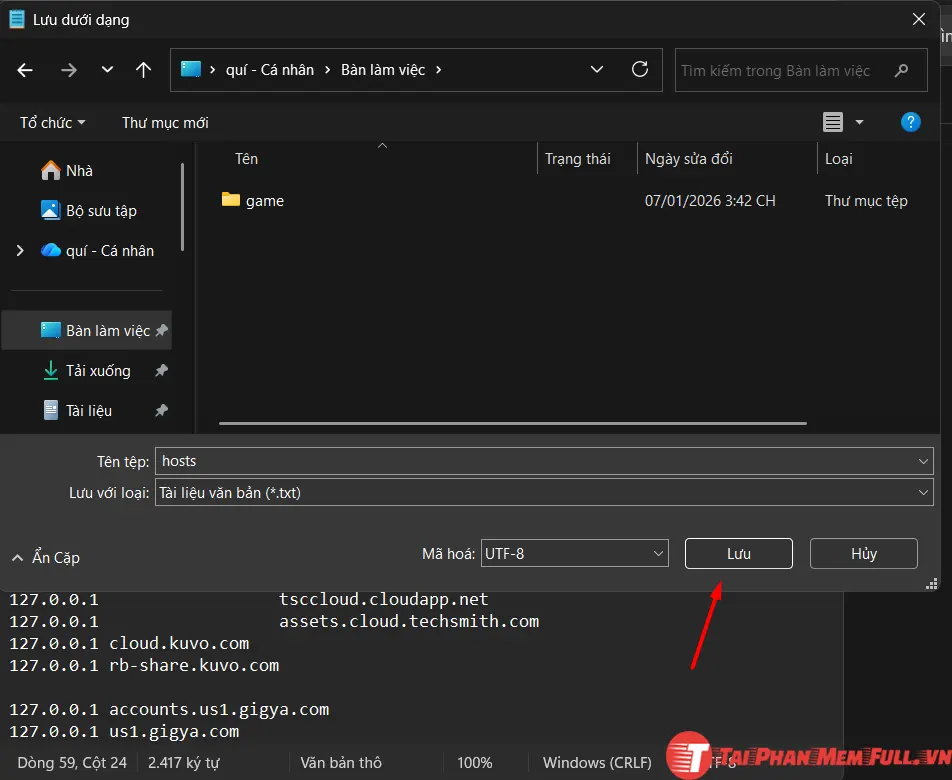Click the Hủy button to cancel
Screen dimensions: 952x780
[x=863, y=553]
